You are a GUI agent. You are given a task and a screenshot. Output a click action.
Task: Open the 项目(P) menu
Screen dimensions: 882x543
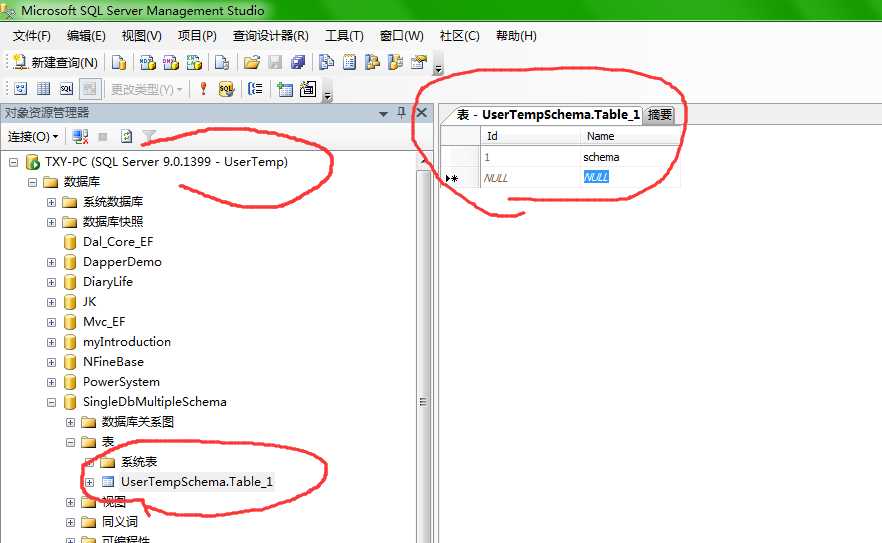pyautogui.click(x=197, y=36)
